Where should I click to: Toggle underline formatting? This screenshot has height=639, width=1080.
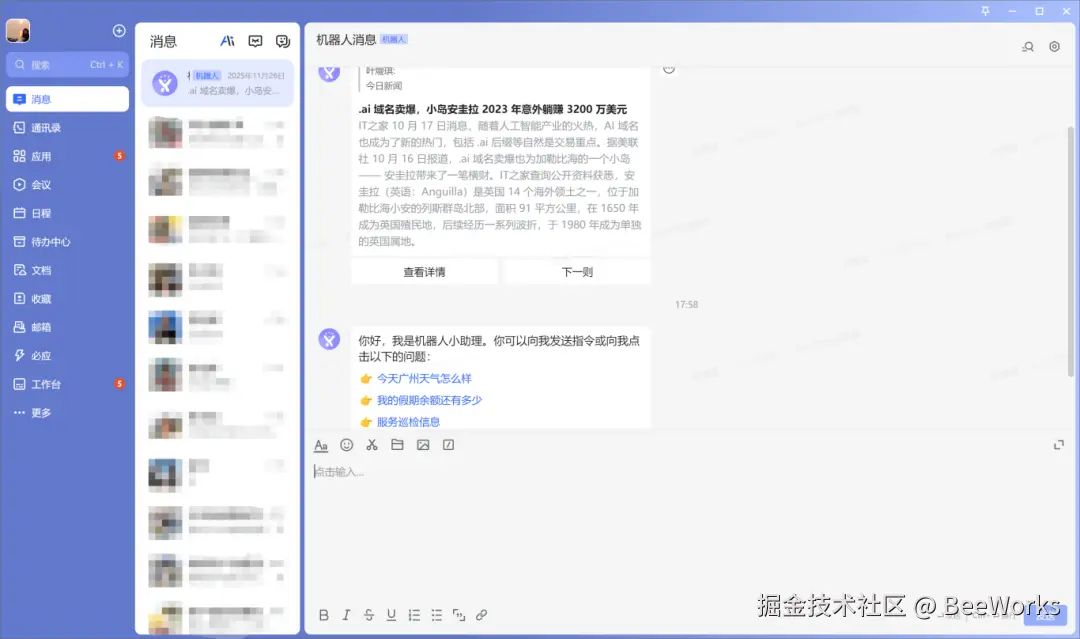point(390,615)
